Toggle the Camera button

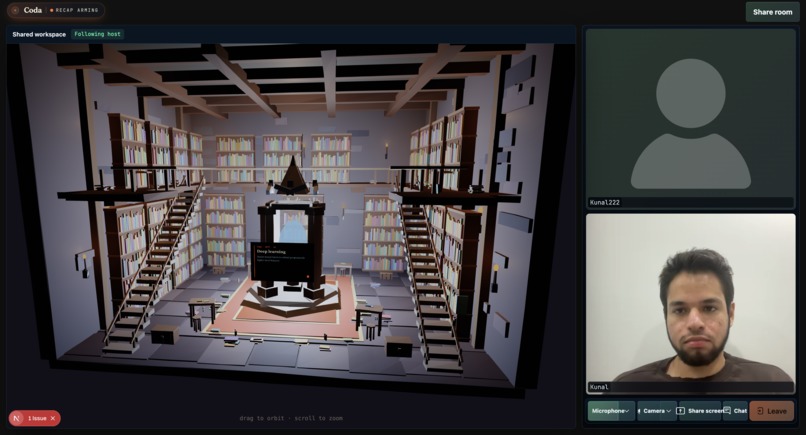pos(651,411)
